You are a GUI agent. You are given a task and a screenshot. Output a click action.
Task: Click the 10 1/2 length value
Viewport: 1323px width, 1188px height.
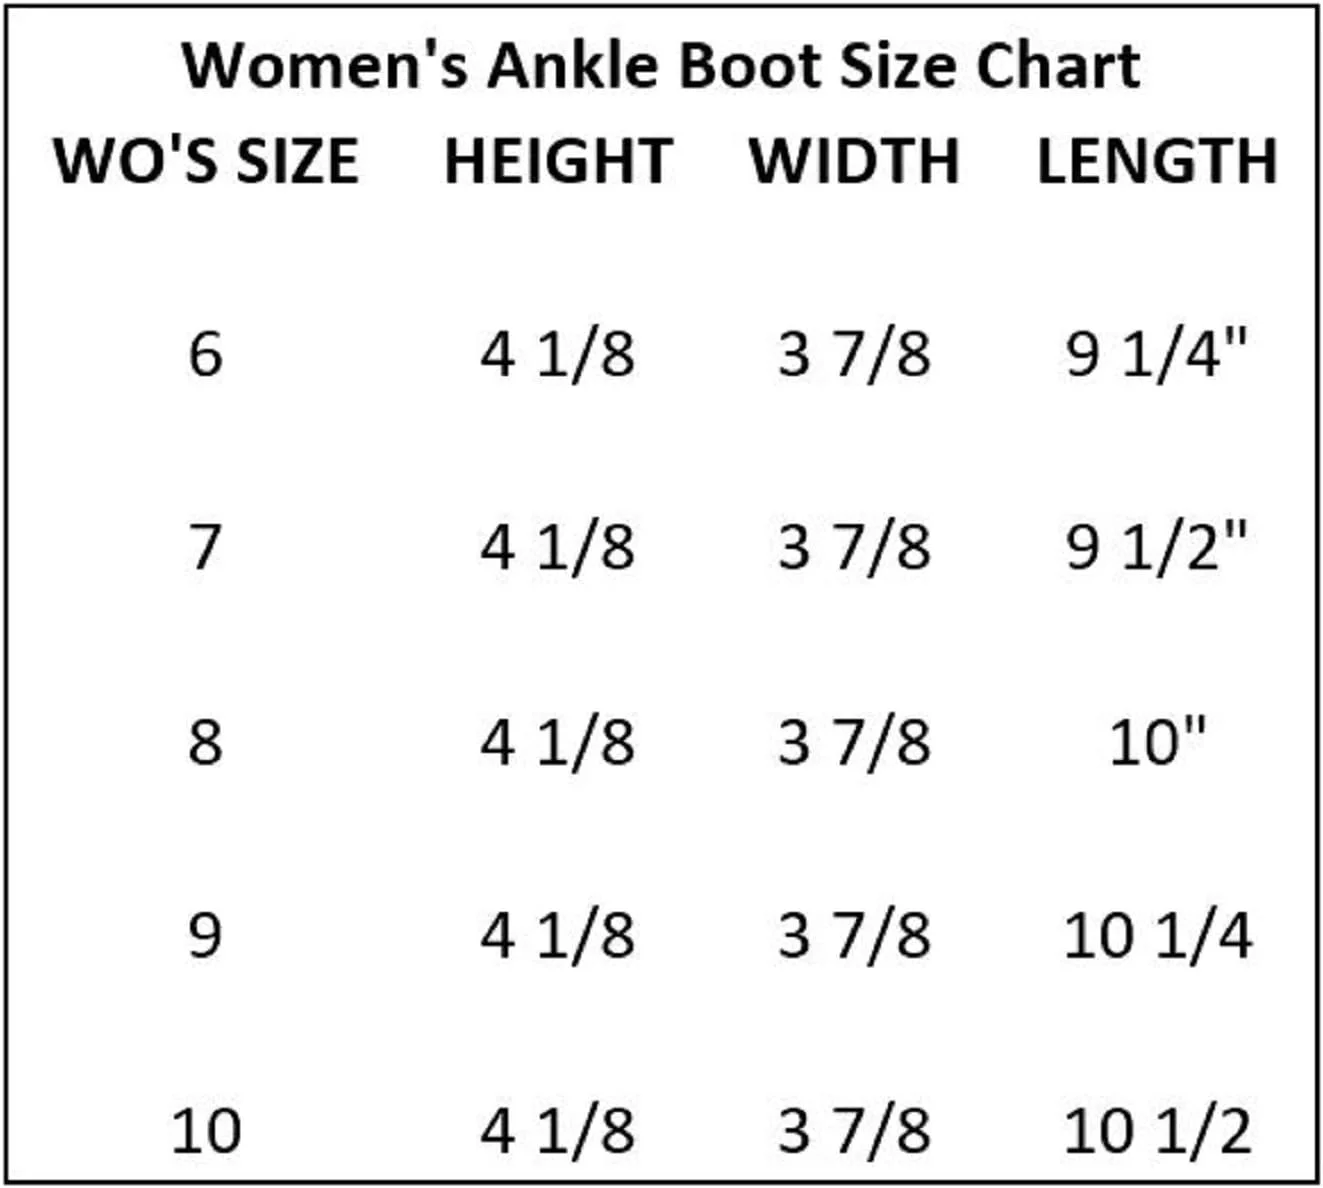[x=1157, y=1131]
